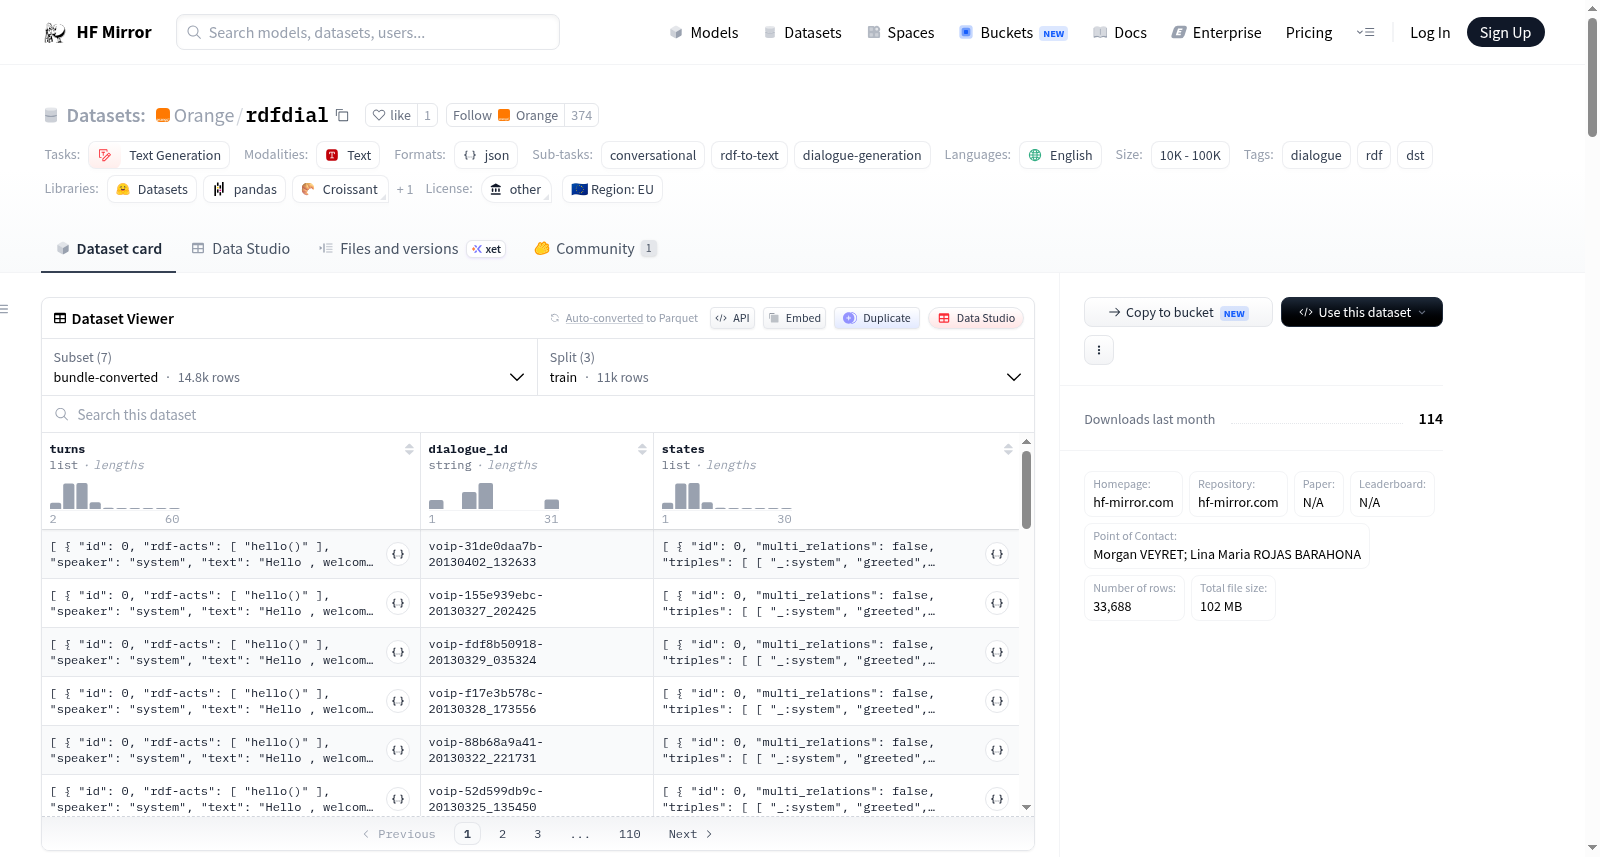Expand the navigation more menu icon
The width and height of the screenshot is (1600, 857).
pyautogui.click(x=1365, y=33)
